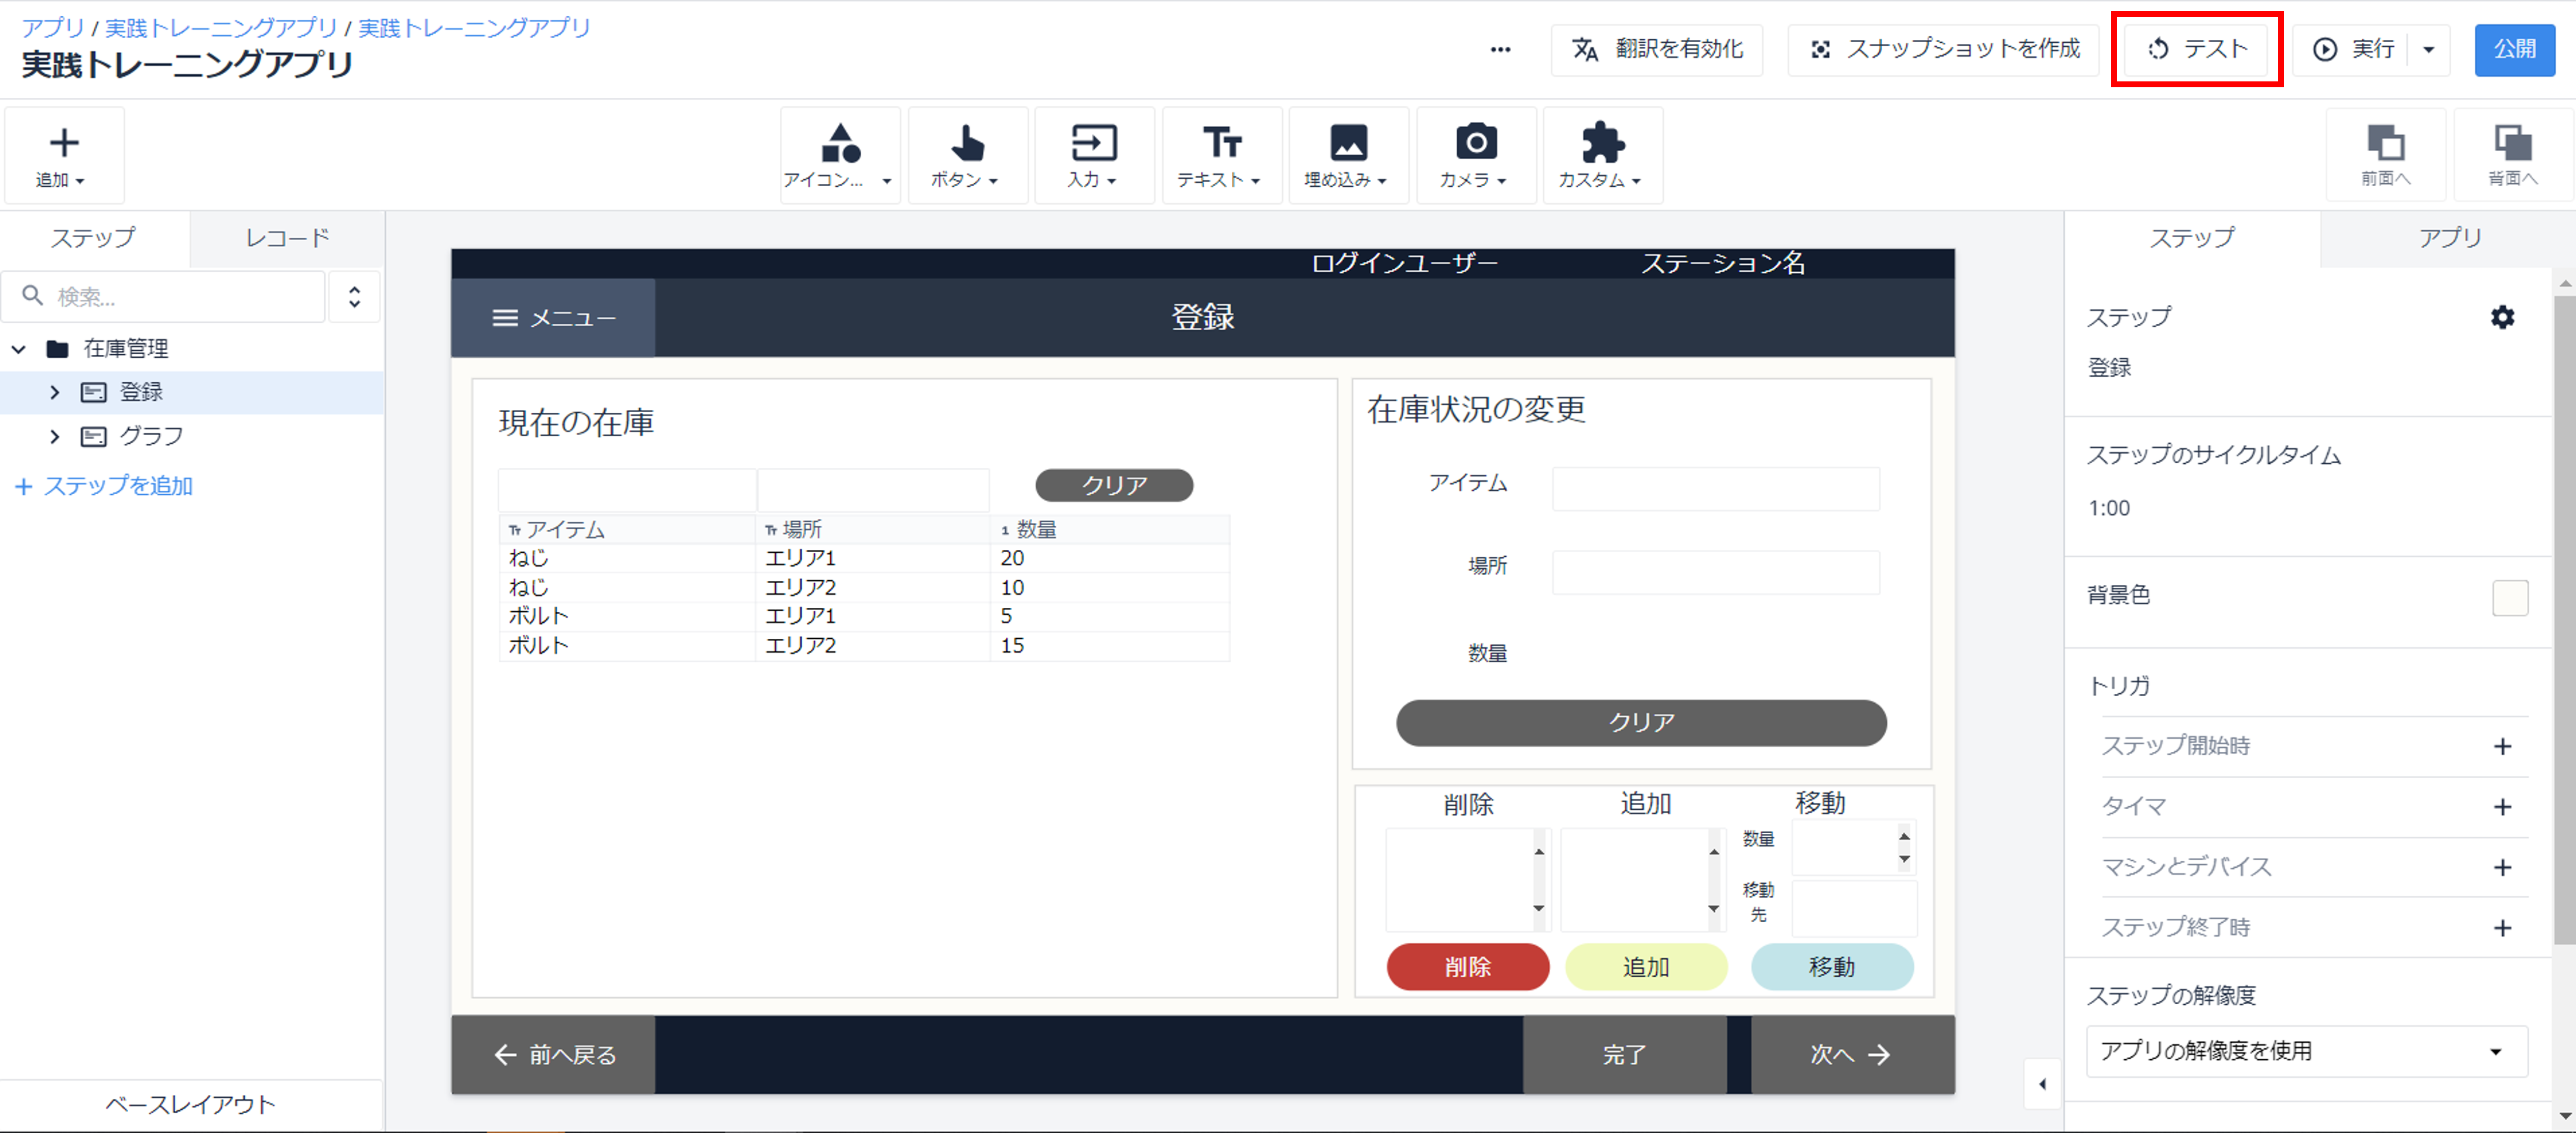
Task: Click breadcrumb link アプリ
Action: [53, 27]
